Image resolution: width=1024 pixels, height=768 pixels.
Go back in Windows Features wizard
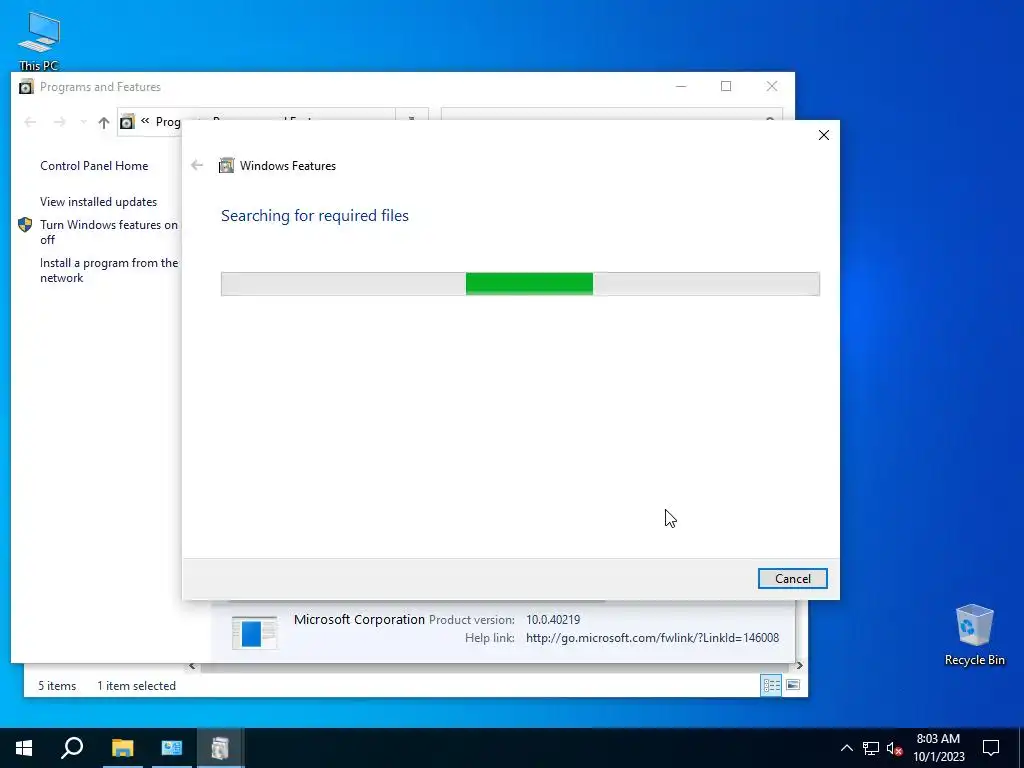coord(197,165)
